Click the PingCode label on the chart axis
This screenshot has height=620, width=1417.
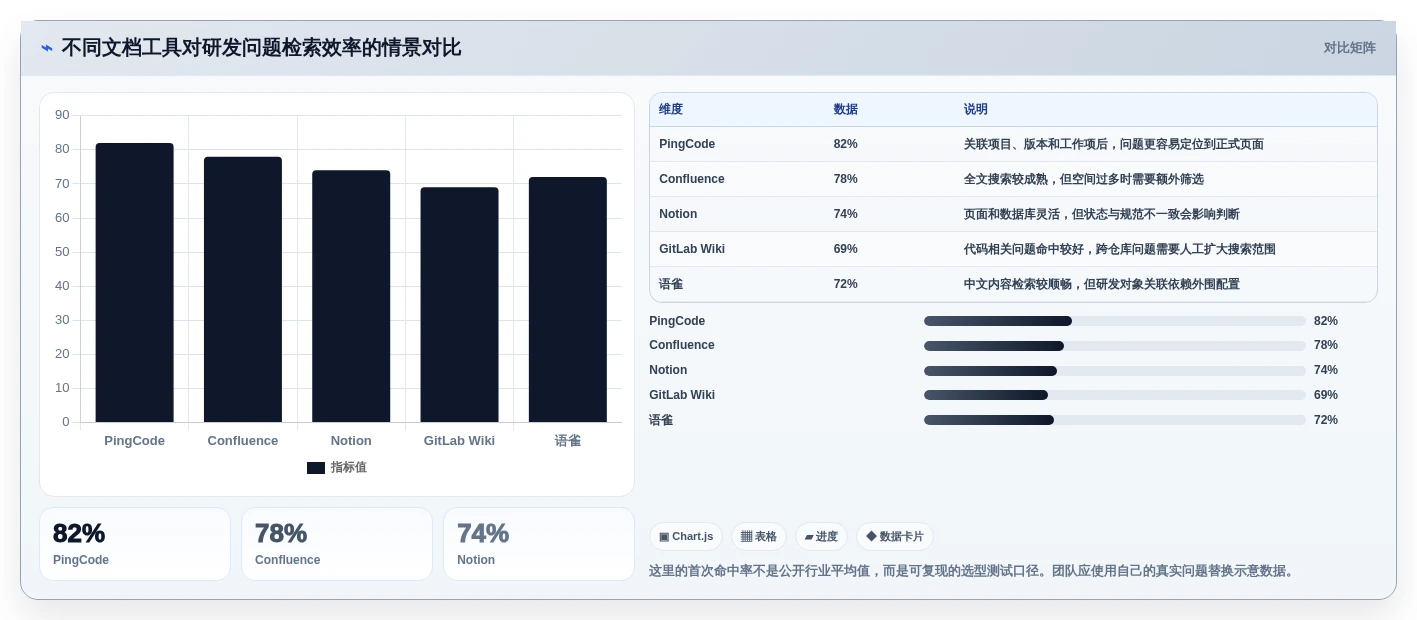[x=135, y=441]
